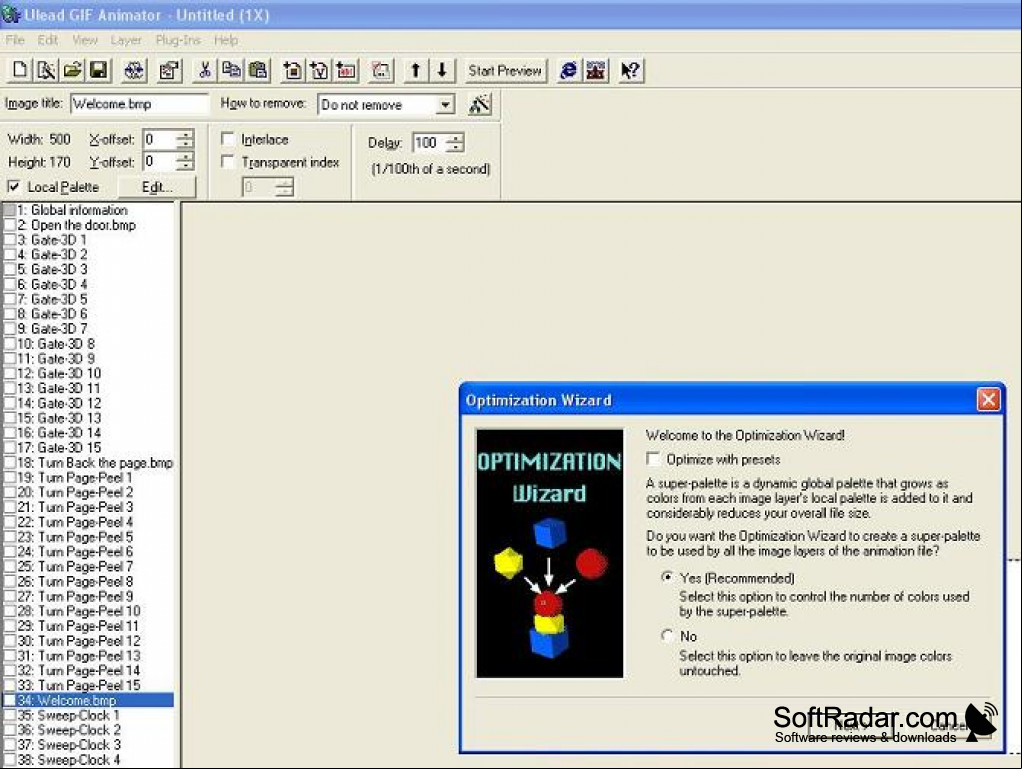Check Optimize with presets
The image size is (1022, 769).
tap(652, 459)
